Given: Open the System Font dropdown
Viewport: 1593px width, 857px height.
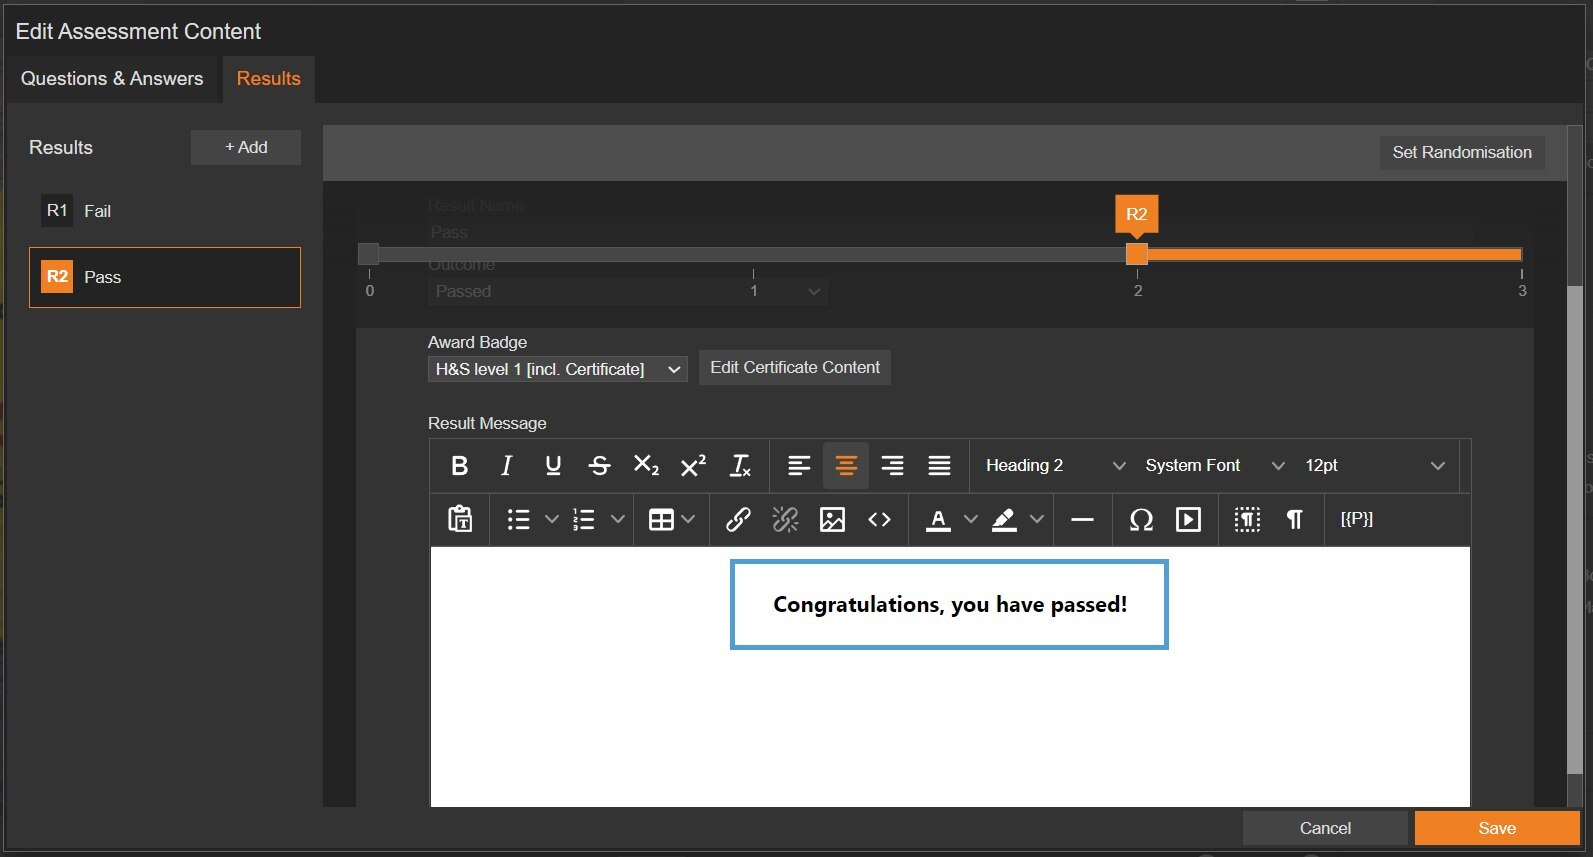Looking at the screenshot, I should [1214, 466].
